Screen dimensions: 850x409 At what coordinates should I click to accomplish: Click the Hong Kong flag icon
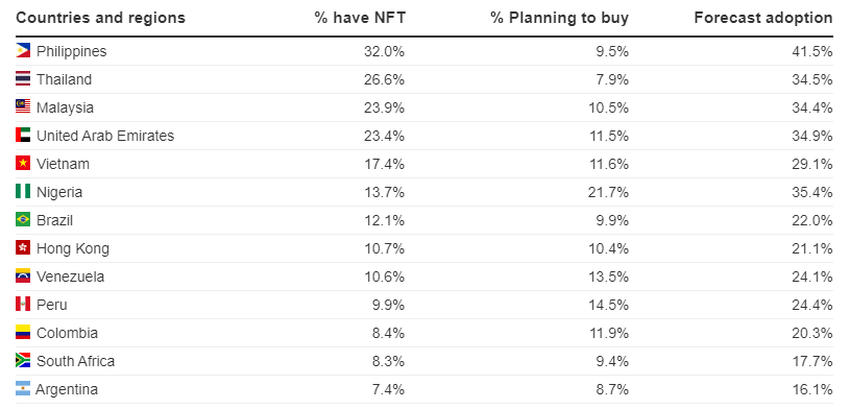[x=23, y=248]
